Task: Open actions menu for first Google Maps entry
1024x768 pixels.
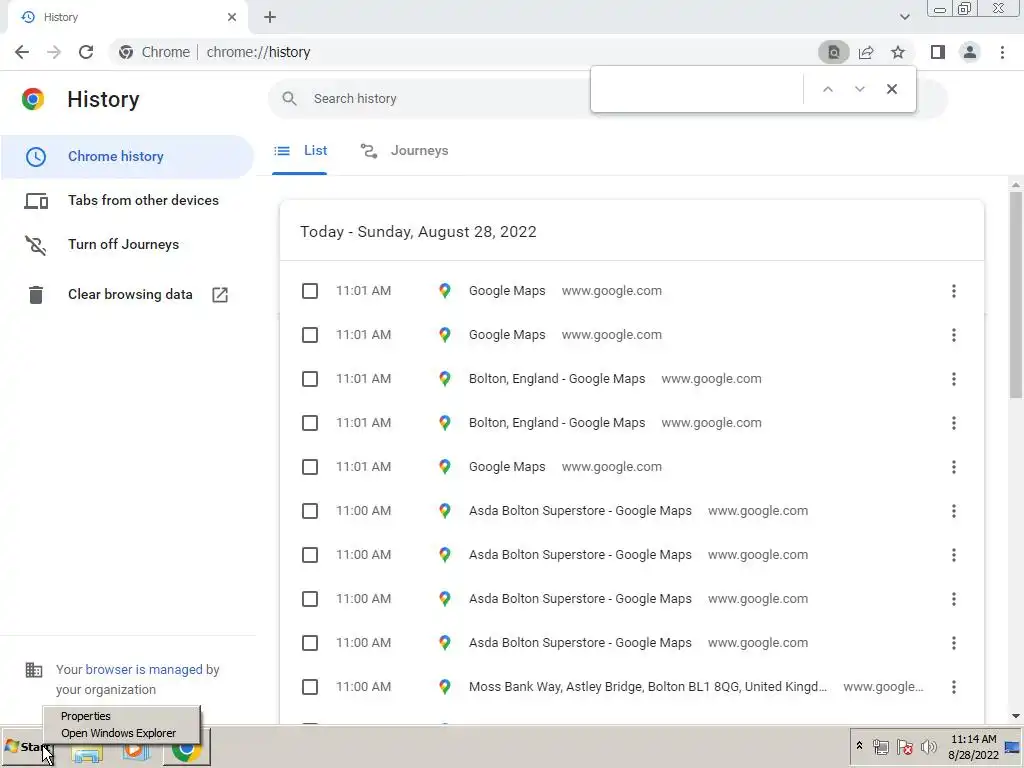Action: (x=953, y=291)
